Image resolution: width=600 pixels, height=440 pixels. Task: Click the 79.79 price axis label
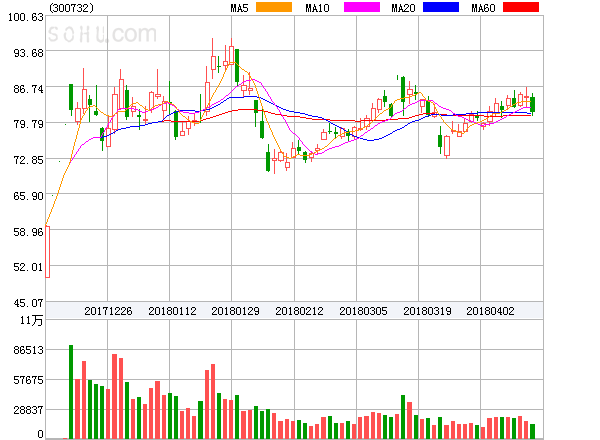coord(29,124)
